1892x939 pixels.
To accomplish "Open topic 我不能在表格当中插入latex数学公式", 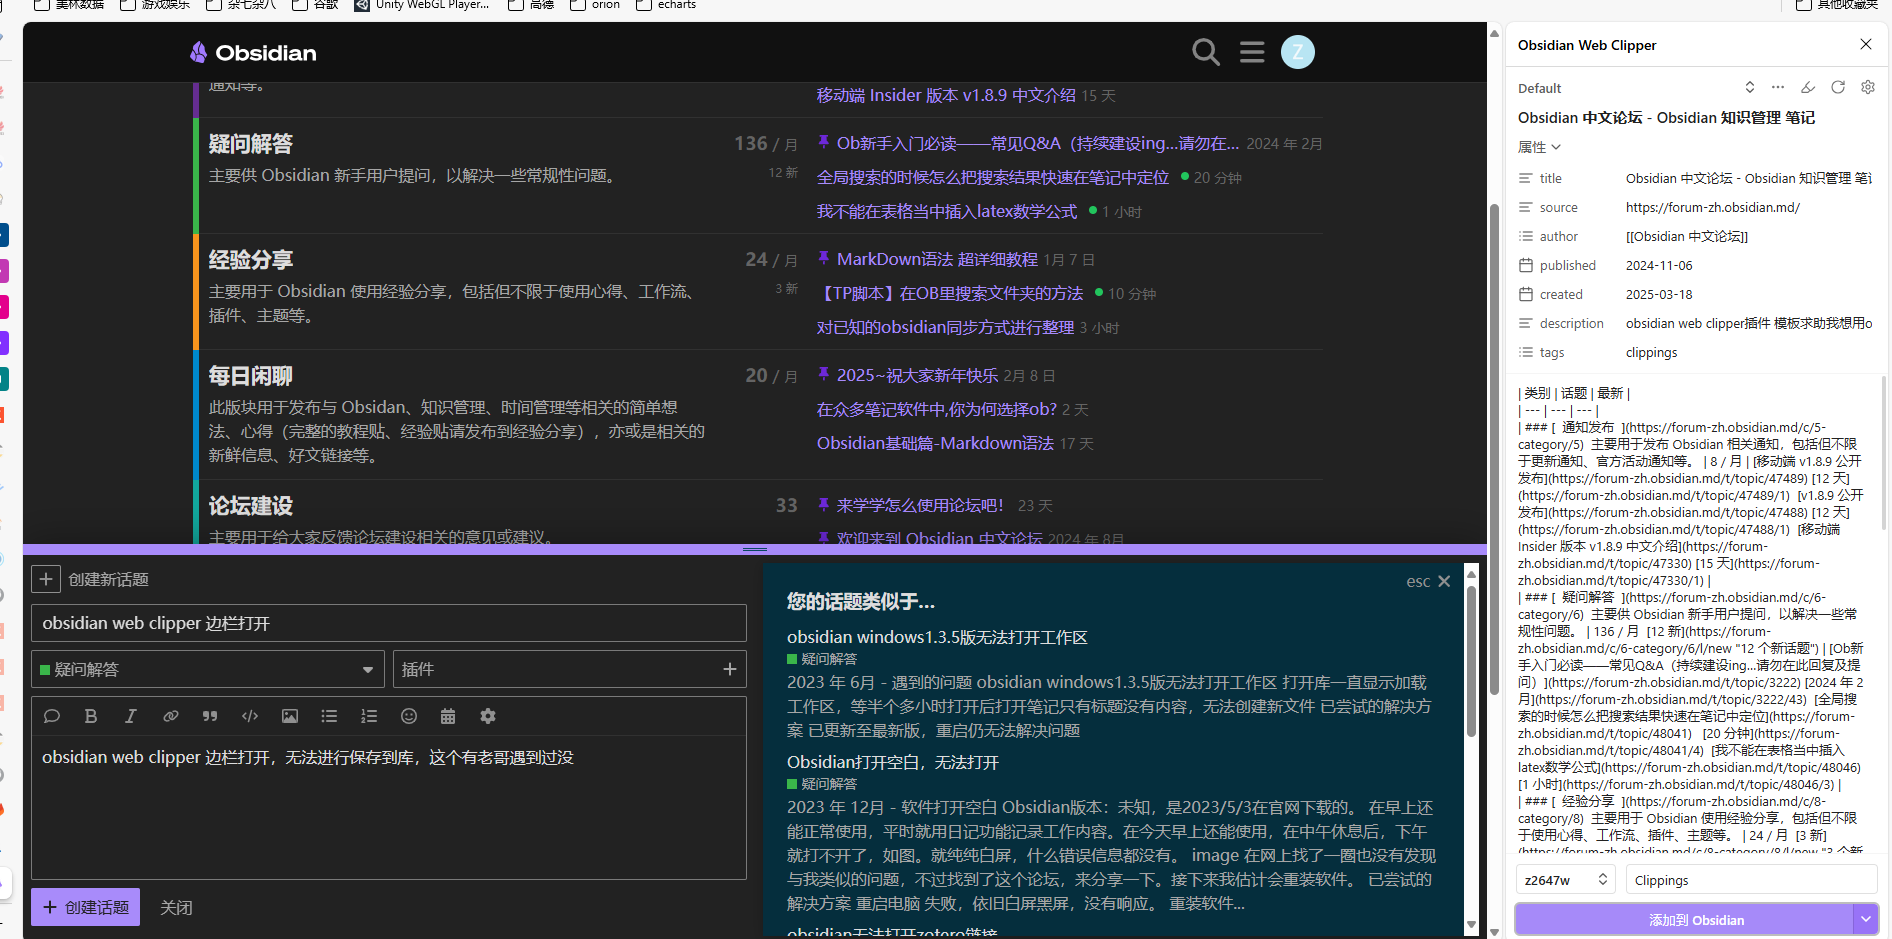I will point(947,211).
